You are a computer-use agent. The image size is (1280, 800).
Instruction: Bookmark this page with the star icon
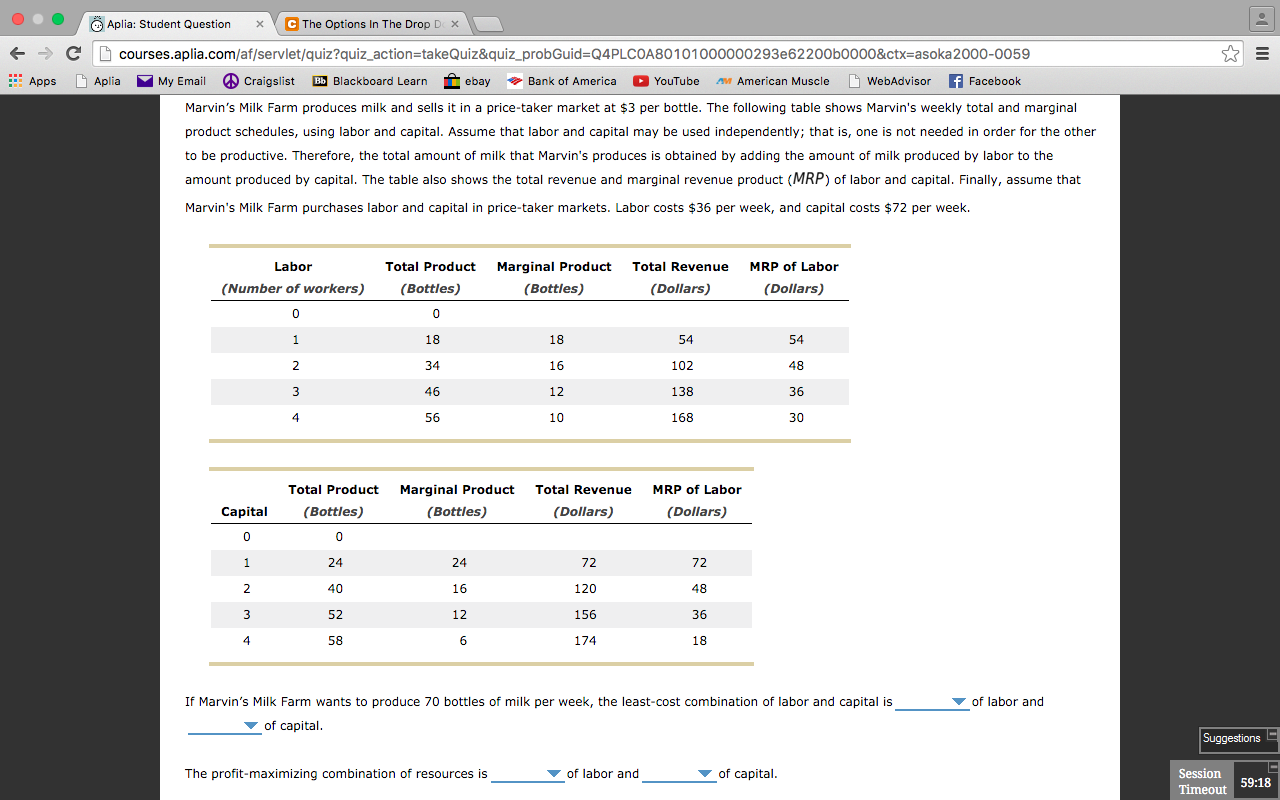coord(1230,54)
